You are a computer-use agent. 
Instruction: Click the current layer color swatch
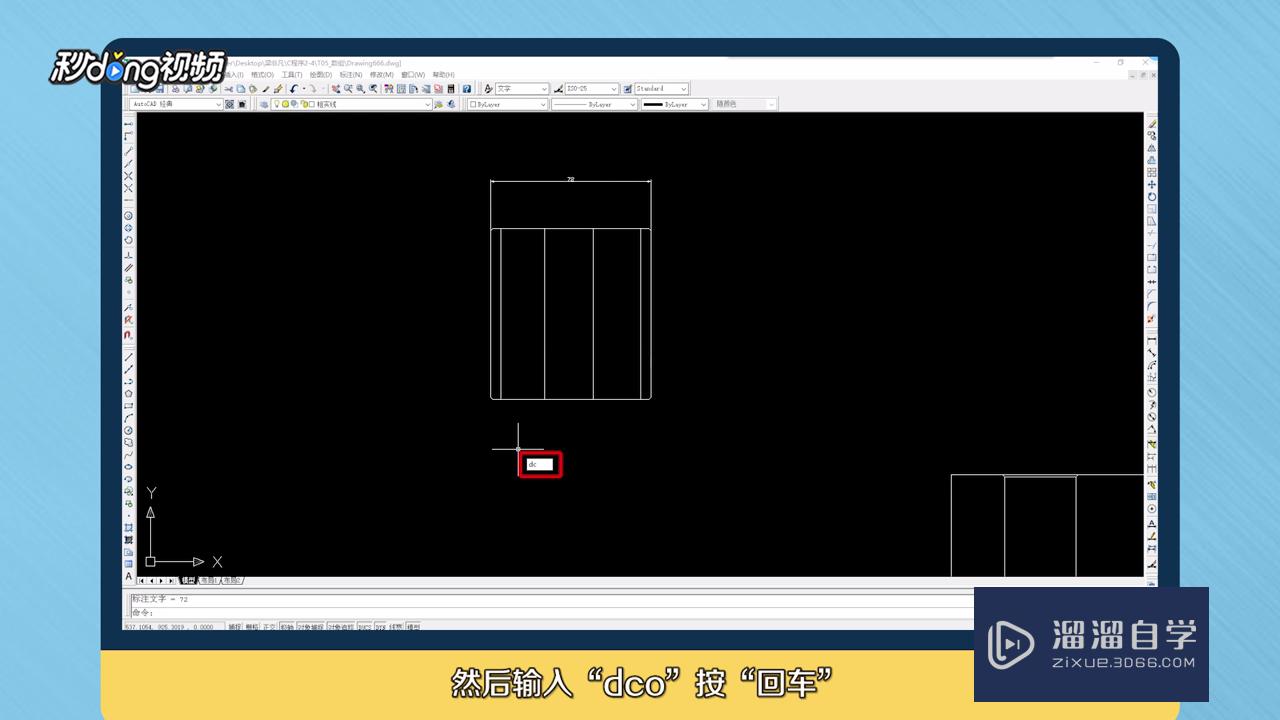[x=313, y=105]
